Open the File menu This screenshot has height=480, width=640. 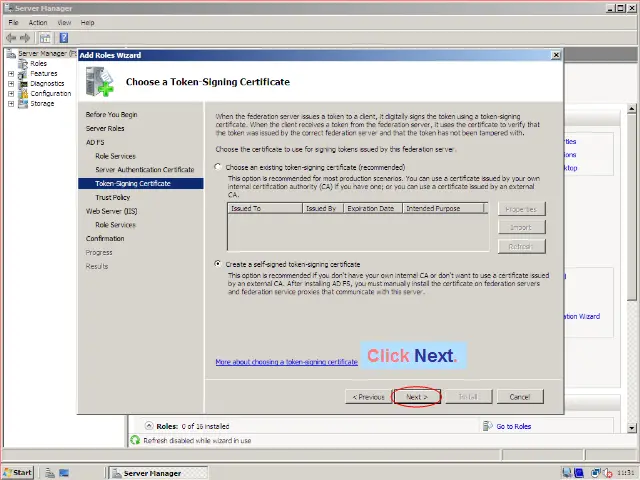pyautogui.click(x=13, y=22)
